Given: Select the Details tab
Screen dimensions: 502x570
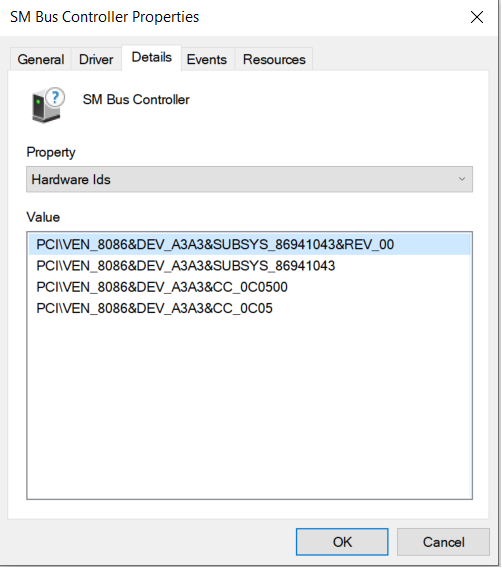Looking at the screenshot, I should click(x=152, y=57).
